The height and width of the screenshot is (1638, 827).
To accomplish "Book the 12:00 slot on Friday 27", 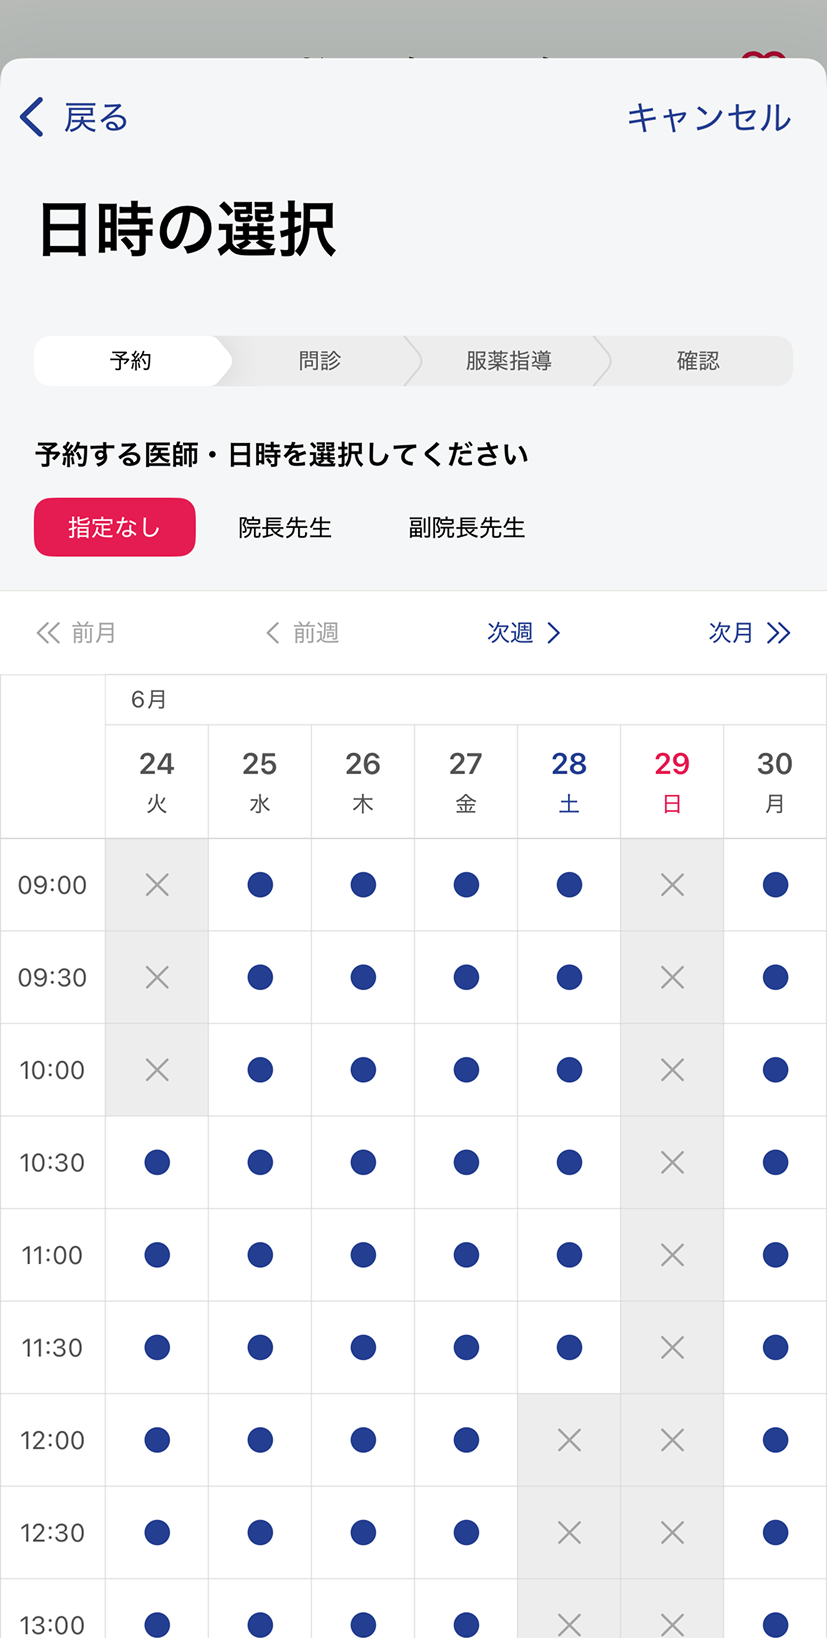I will pos(466,1440).
